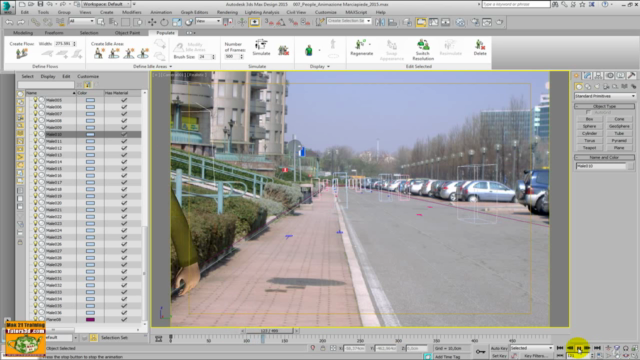This screenshot has height=360, width=640.
Task: Click the delete simulation icon beside Simulate
Action: coord(283,50)
